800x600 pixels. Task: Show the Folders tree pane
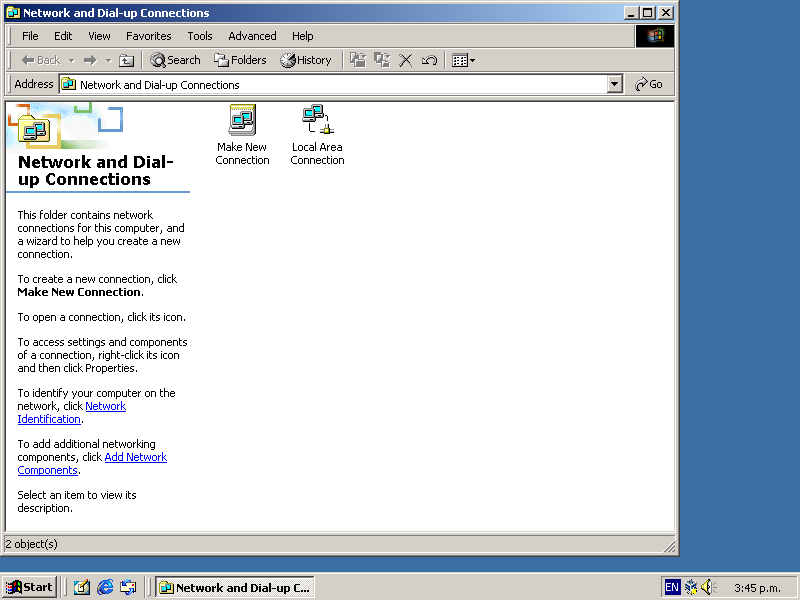(x=240, y=60)
